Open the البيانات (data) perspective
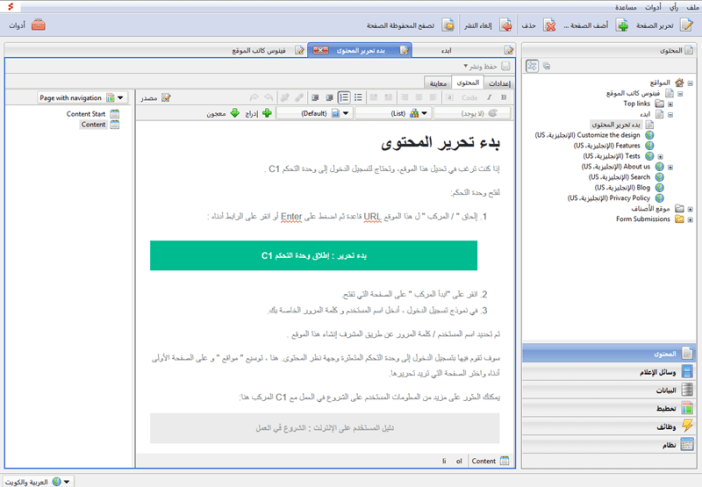702x487 pixels. click(609, 390)
